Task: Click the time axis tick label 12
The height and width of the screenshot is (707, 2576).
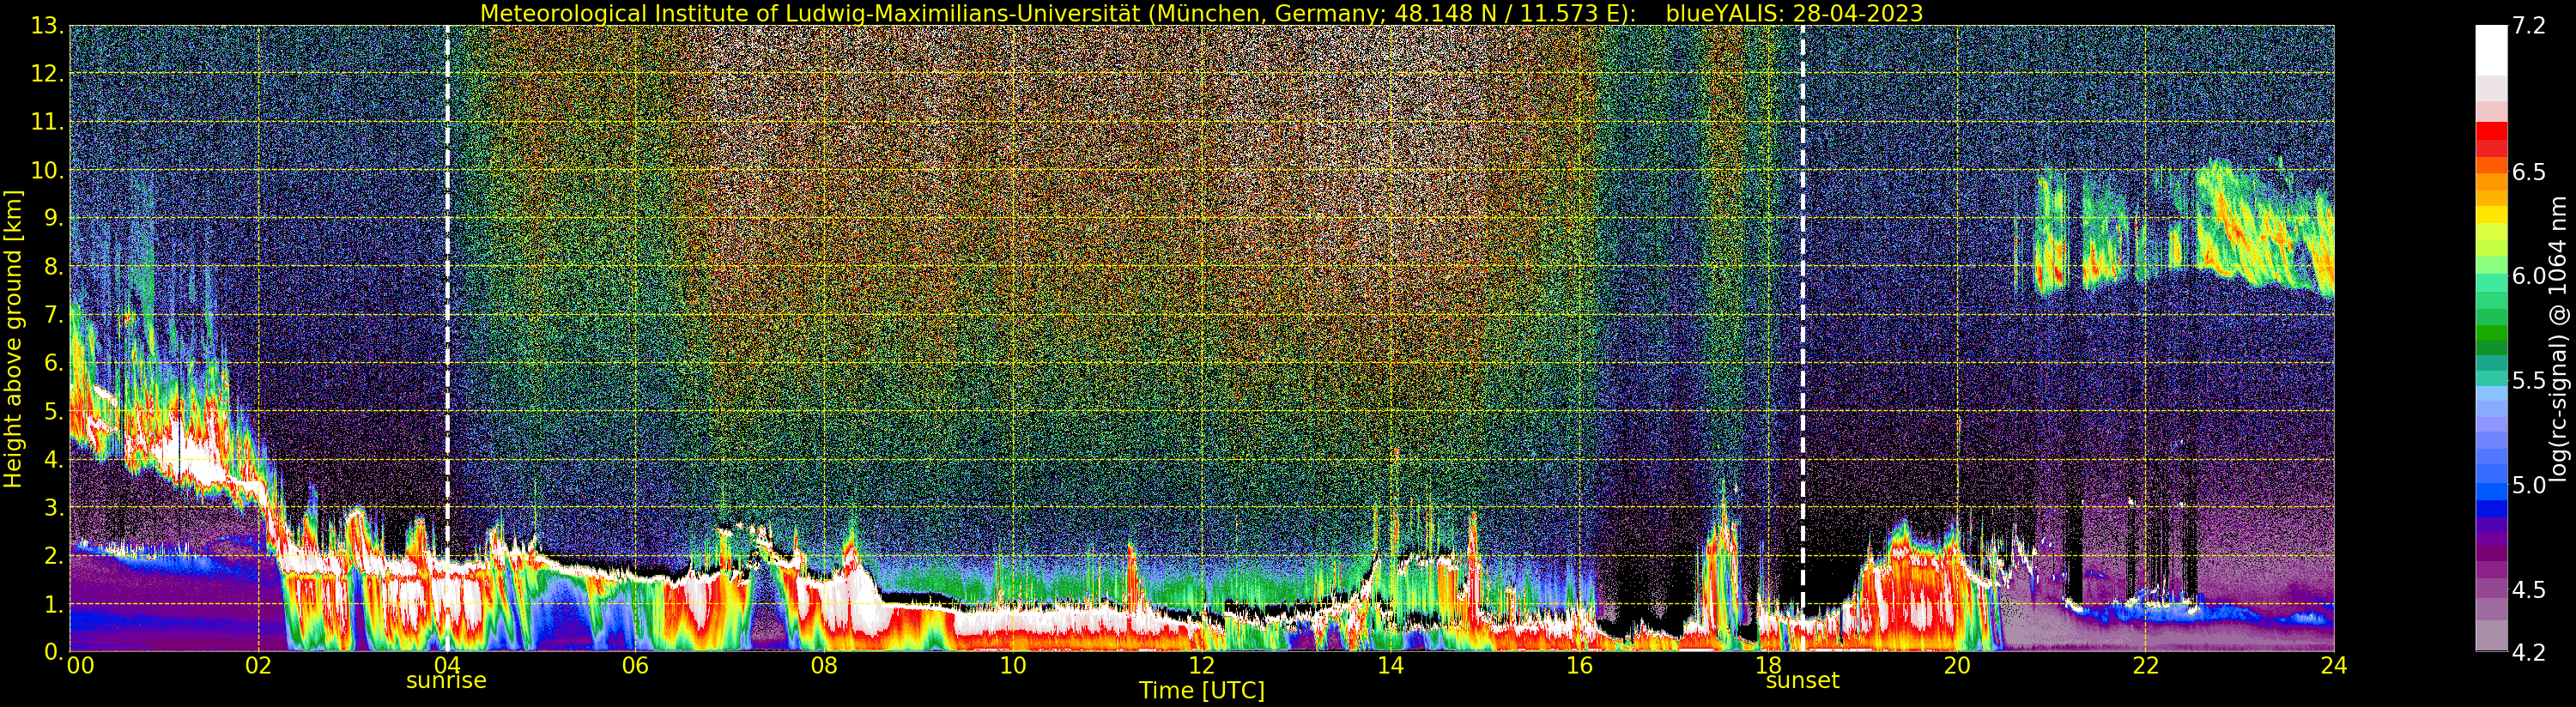Action: [1201, 666]
